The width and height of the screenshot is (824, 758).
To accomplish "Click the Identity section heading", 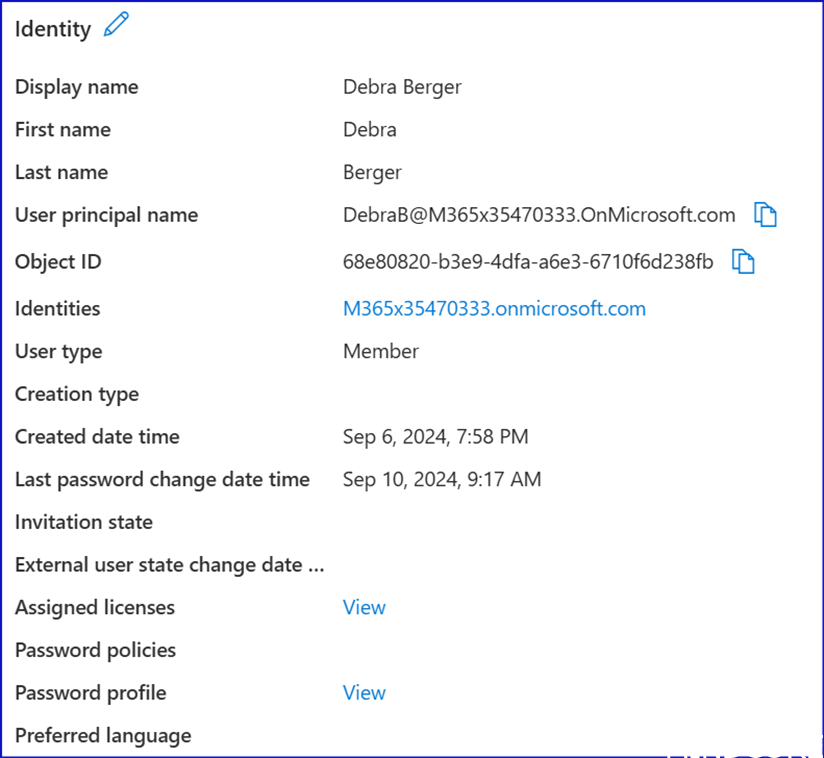I will click(x=52, y=29).
